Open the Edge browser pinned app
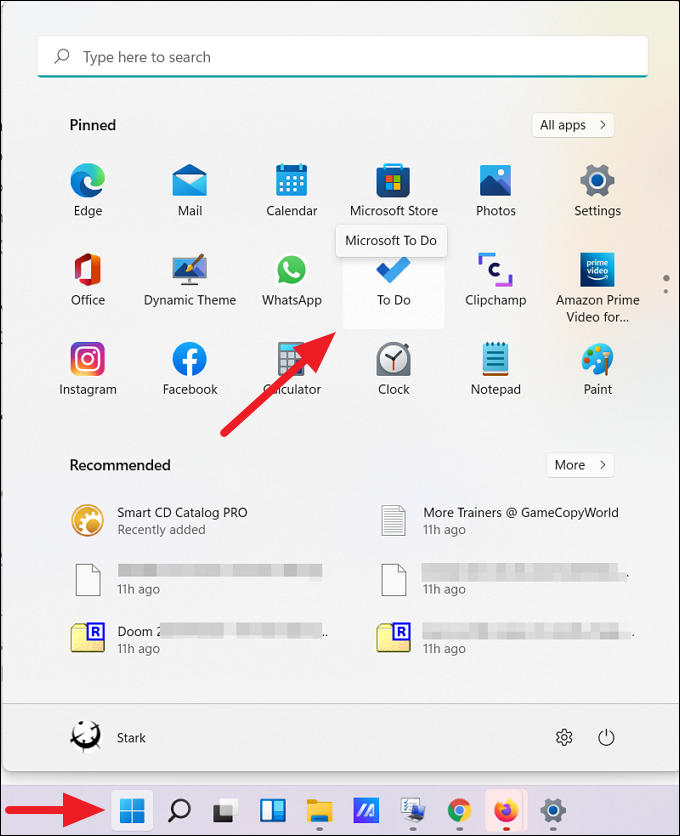680x836 pixels. click(87, 190)
